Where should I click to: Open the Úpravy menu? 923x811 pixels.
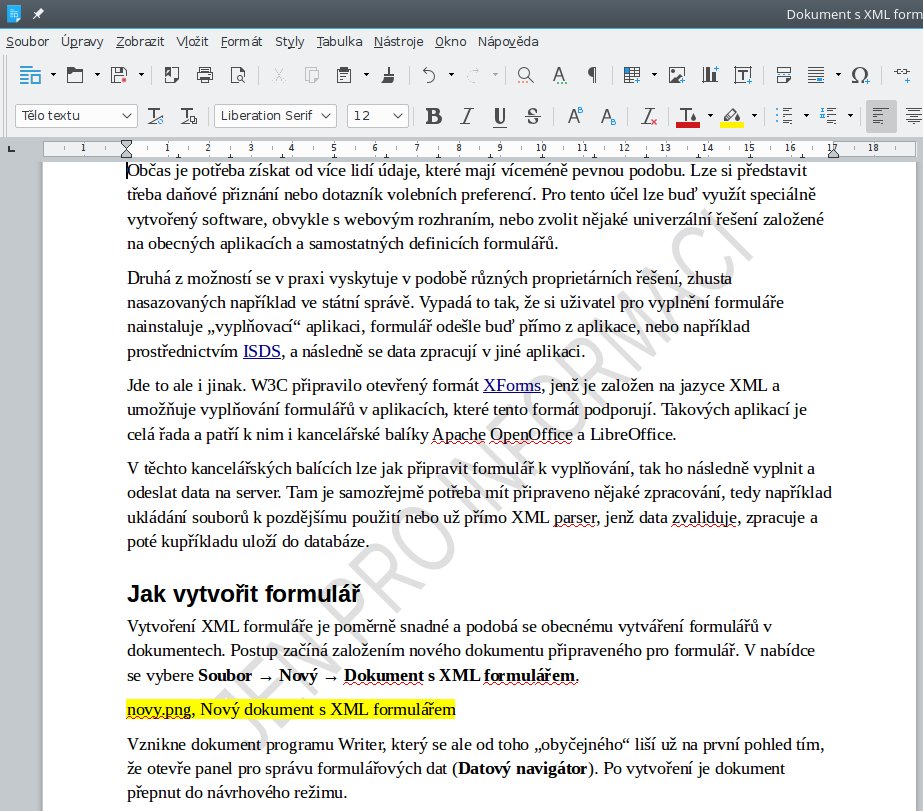click(82, 42)
